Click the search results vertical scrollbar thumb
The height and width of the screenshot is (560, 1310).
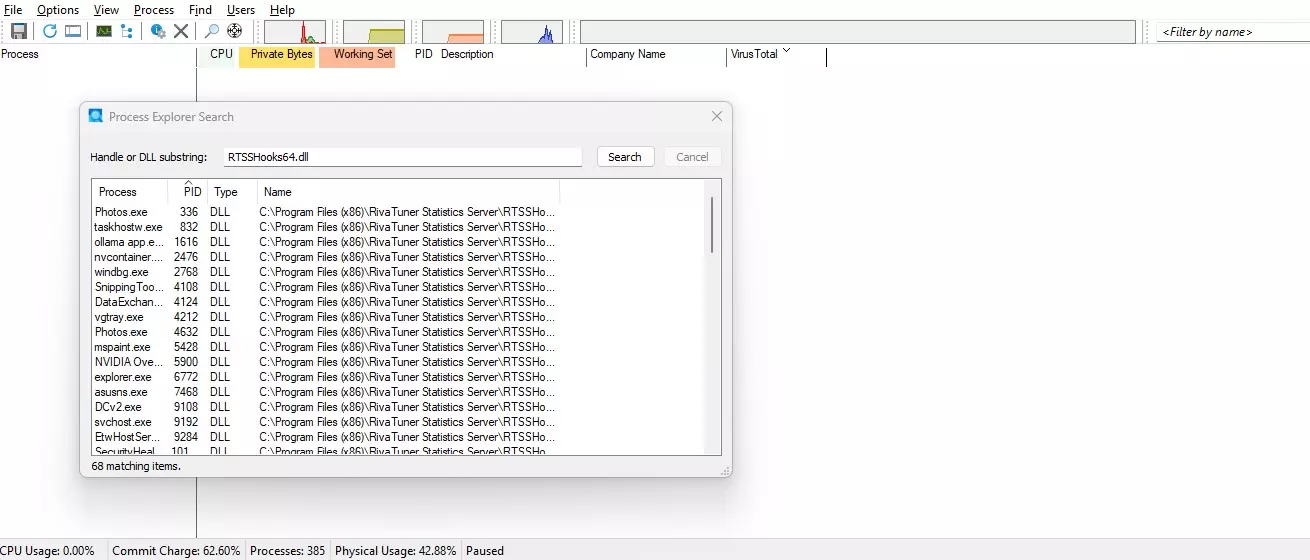712,224
